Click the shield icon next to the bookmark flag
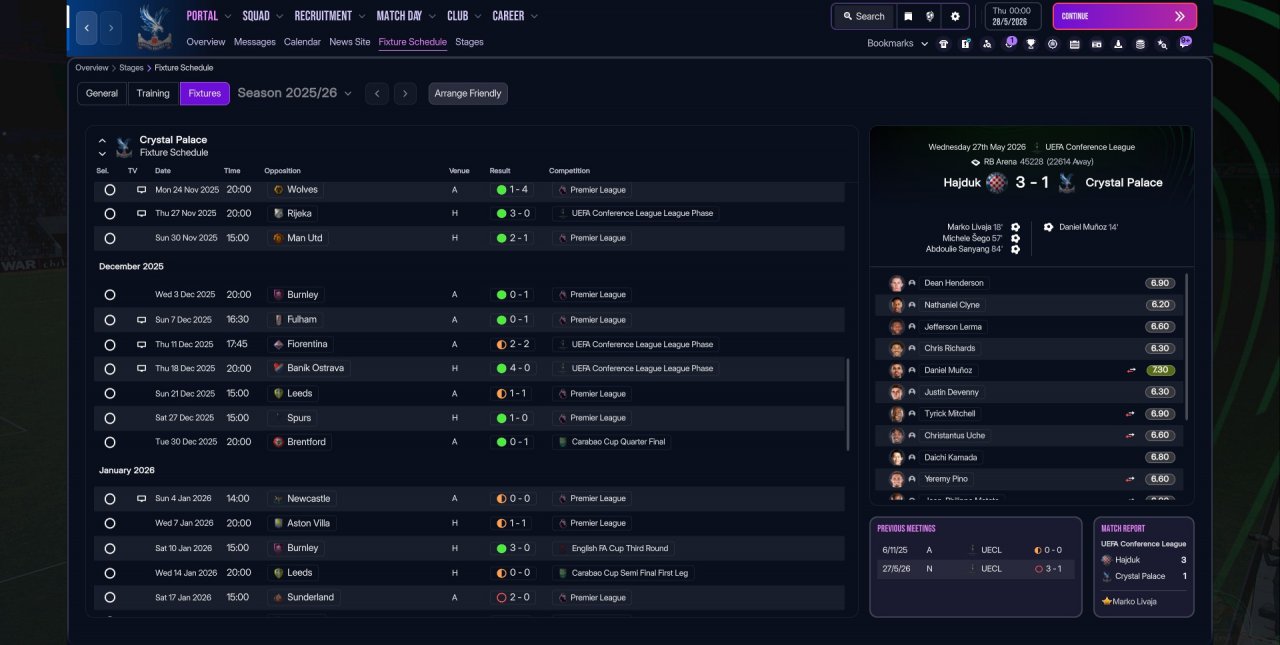The image size is (1280, 645). pyautogui.click(x=930, y=16)
